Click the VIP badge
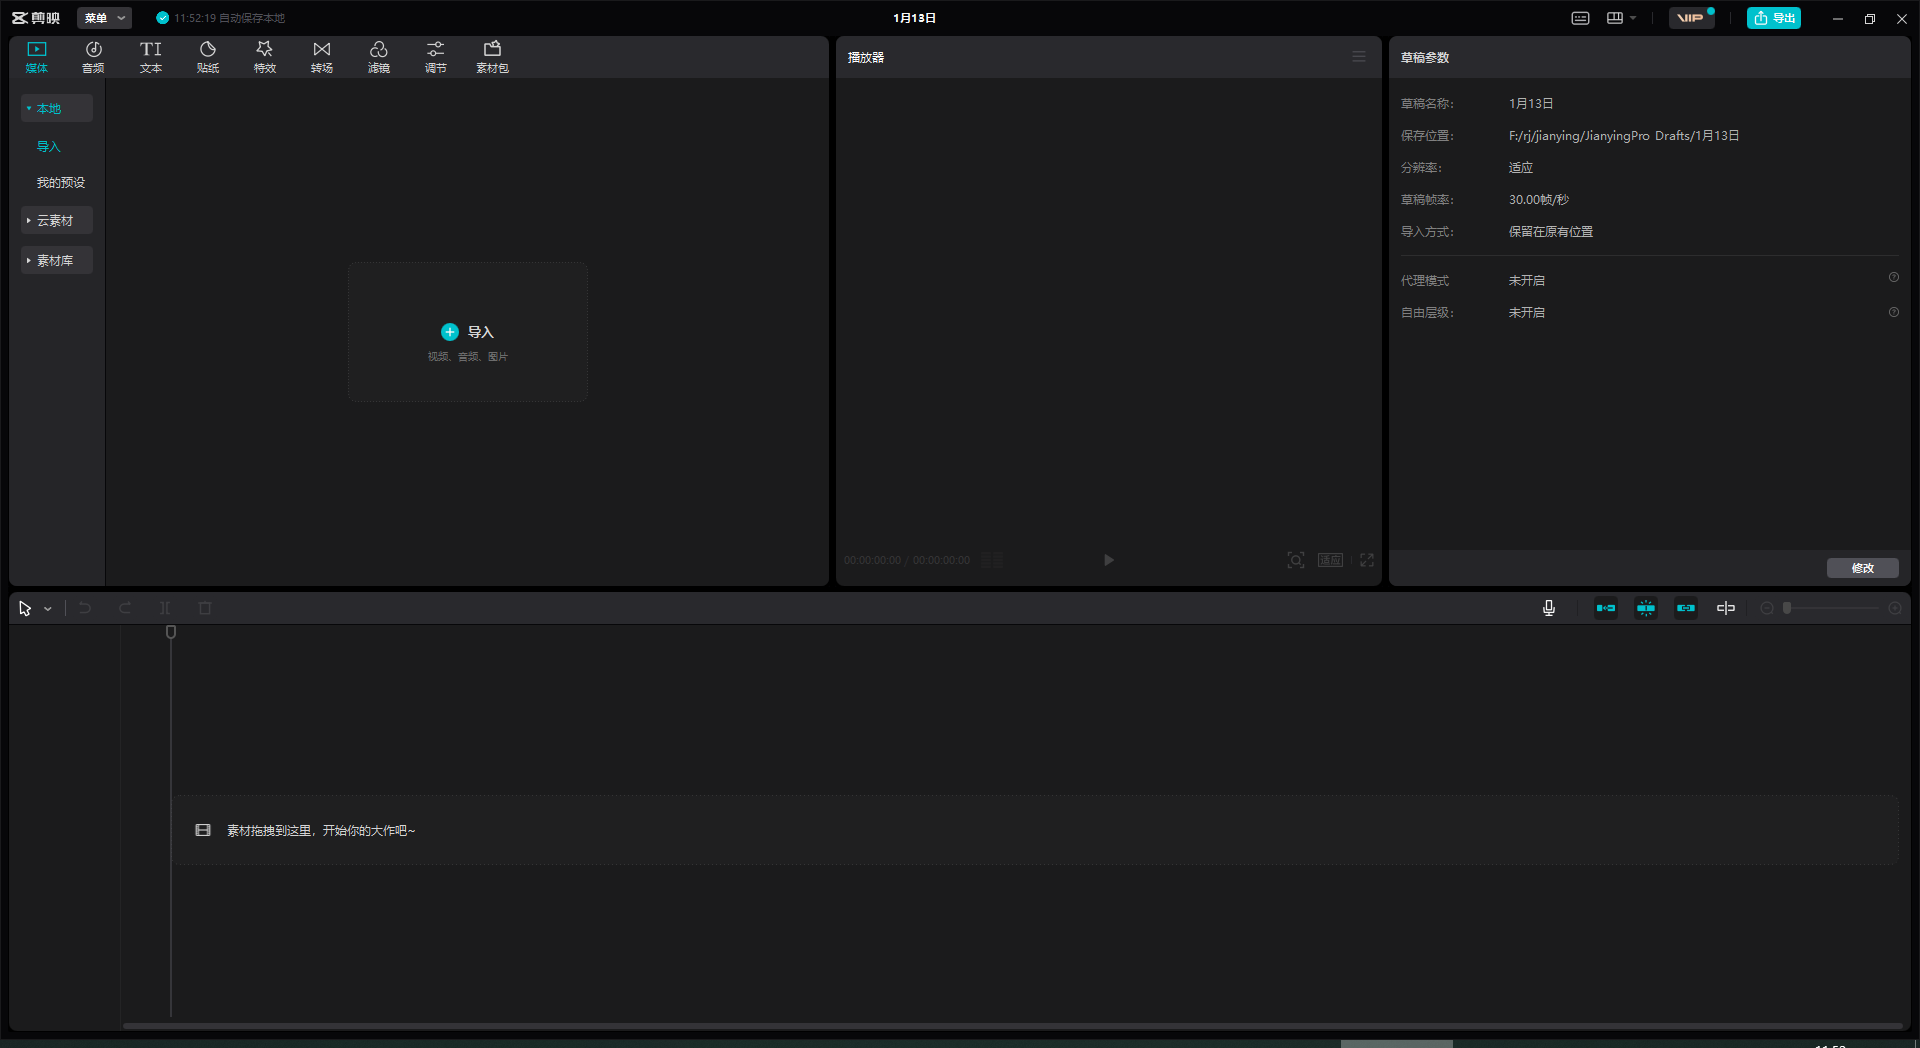 (x=1691, y=18)
